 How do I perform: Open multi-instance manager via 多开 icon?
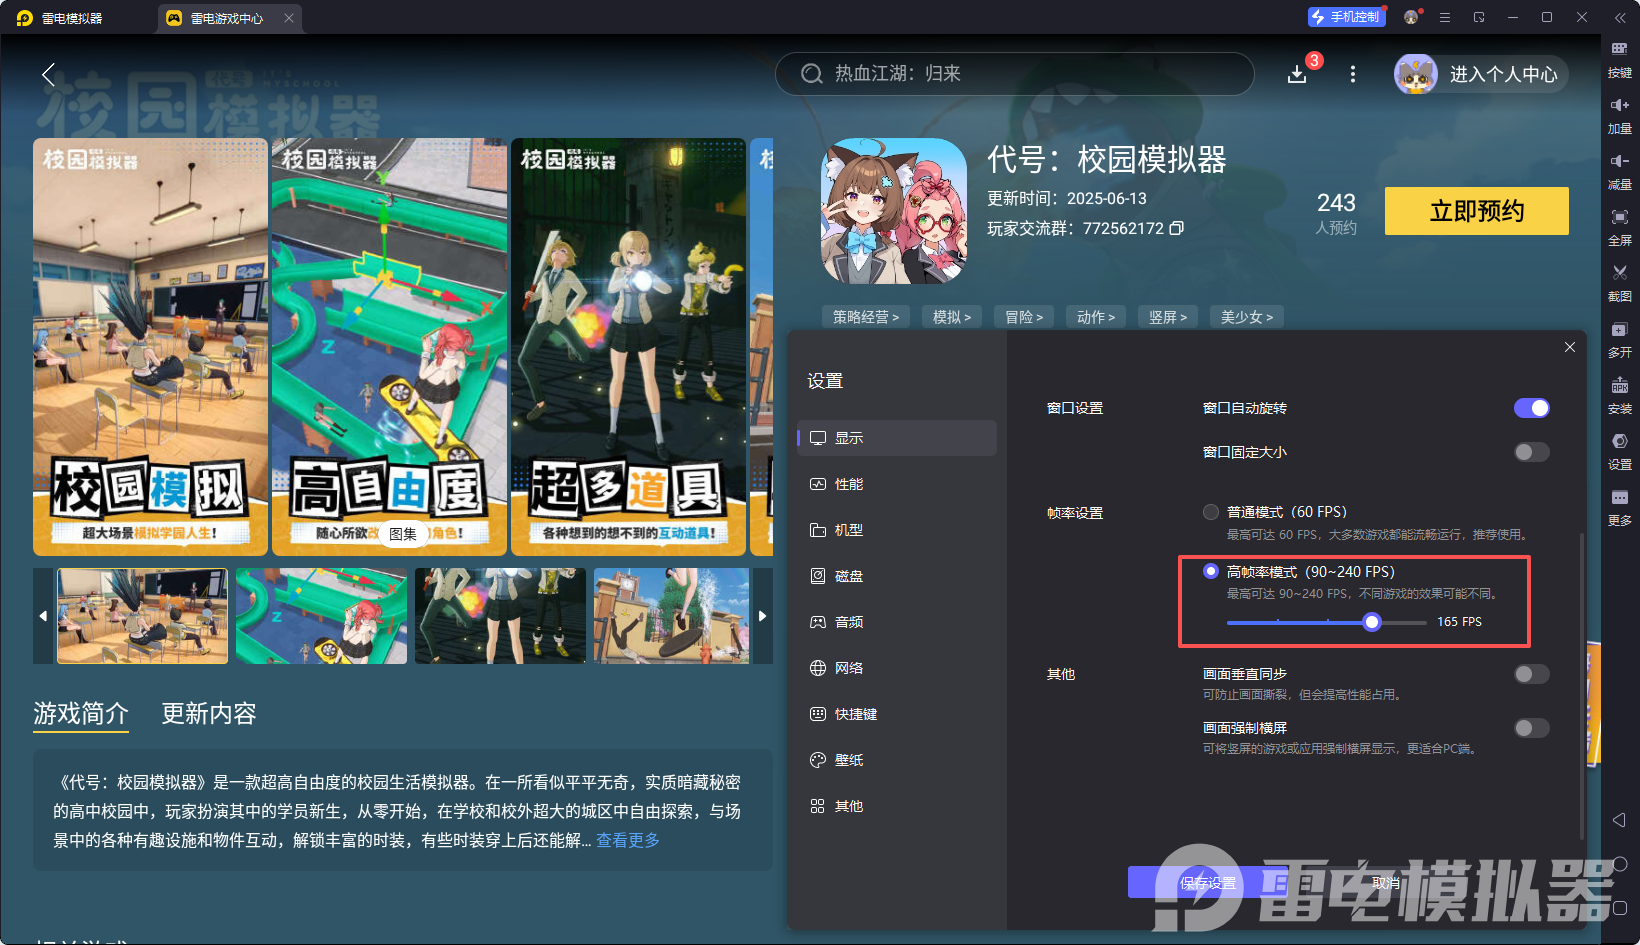[x=1620, y=340]
